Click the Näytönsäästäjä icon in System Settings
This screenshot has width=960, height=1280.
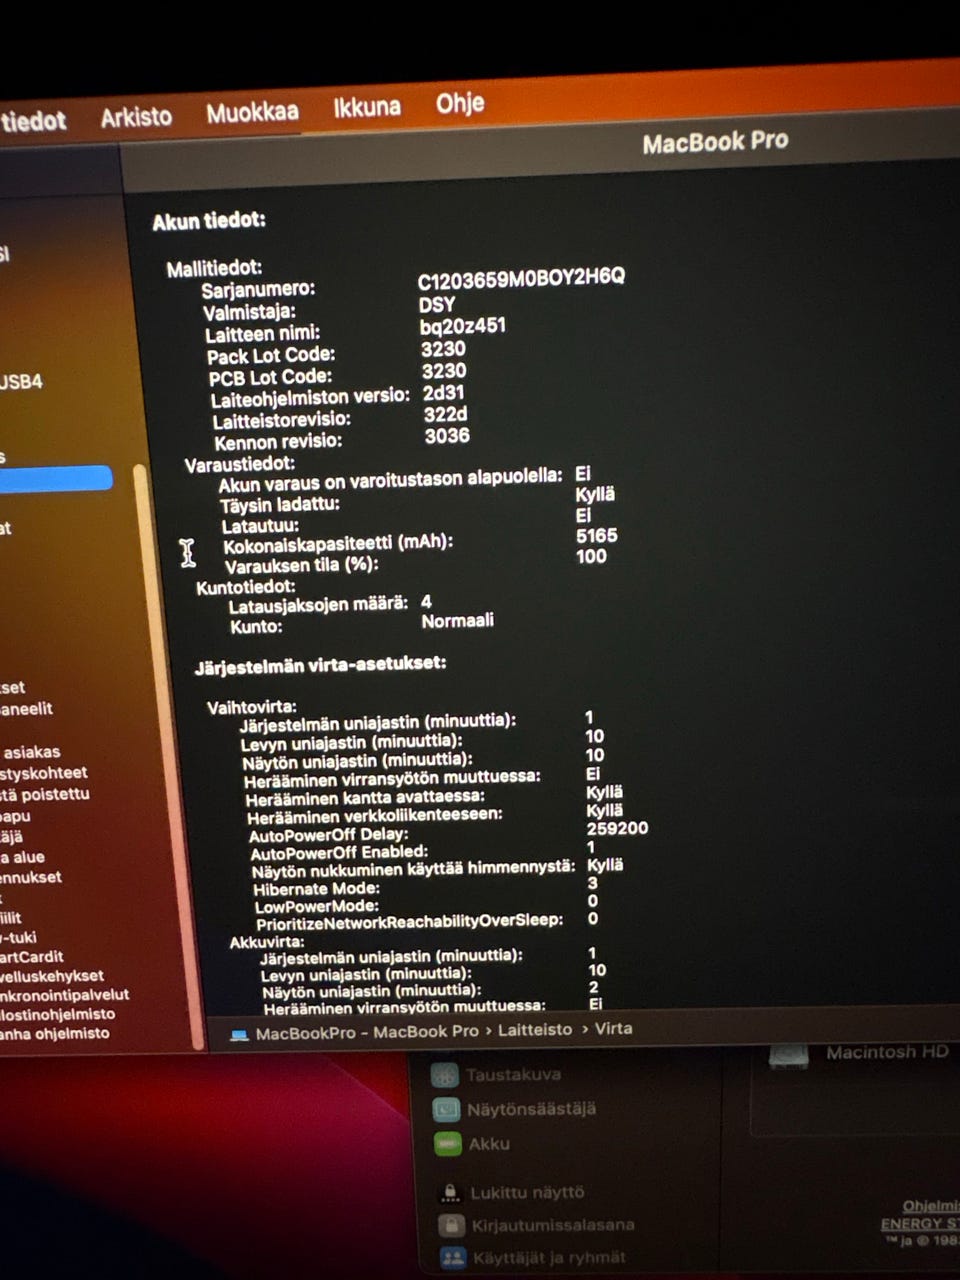[x=446, y=1109]
